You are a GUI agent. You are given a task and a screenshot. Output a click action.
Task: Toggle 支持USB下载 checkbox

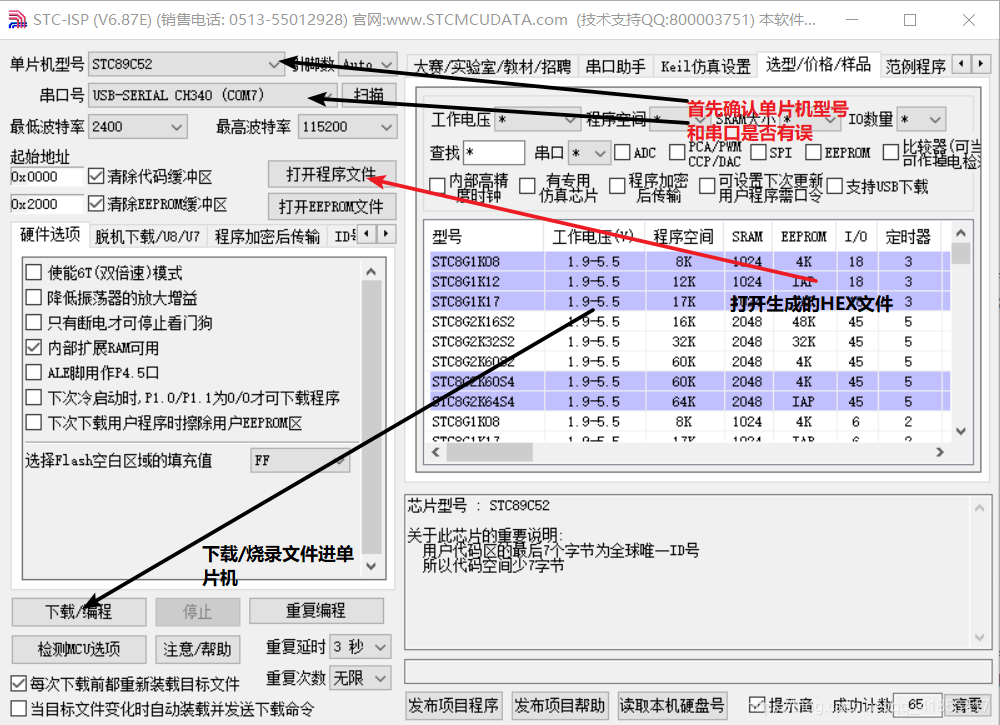coord(834,186)
